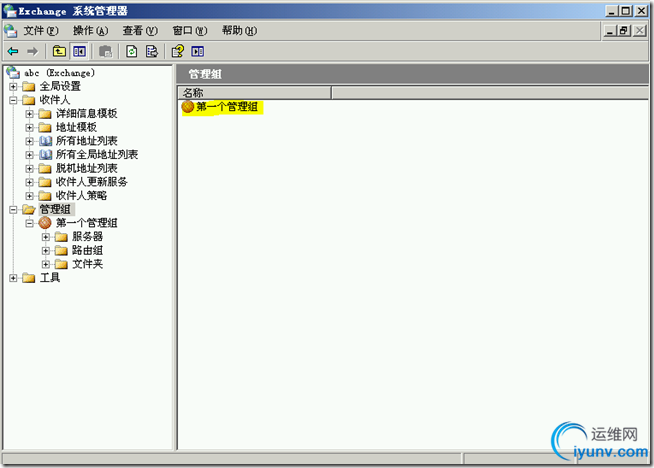
Task: Toggle the Show/Hide Console Tree icon
Action: (x=79, y=51)
